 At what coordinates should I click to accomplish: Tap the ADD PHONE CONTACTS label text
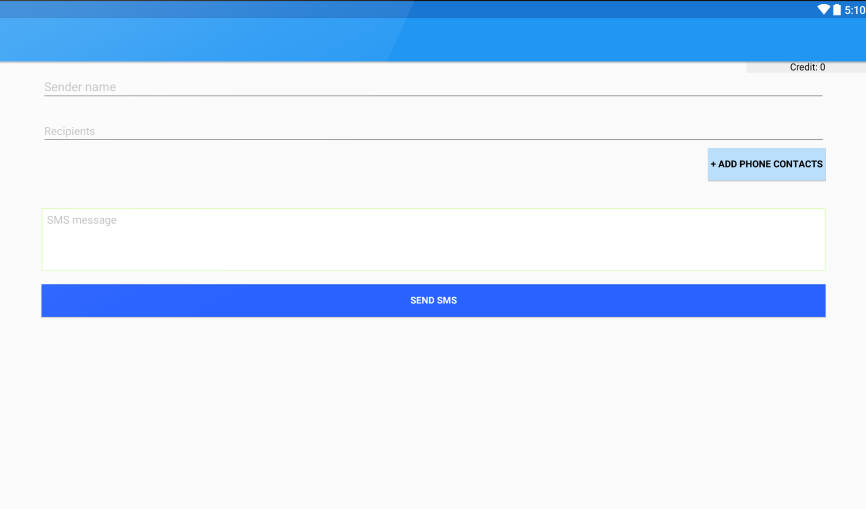(x=770, y=164)
